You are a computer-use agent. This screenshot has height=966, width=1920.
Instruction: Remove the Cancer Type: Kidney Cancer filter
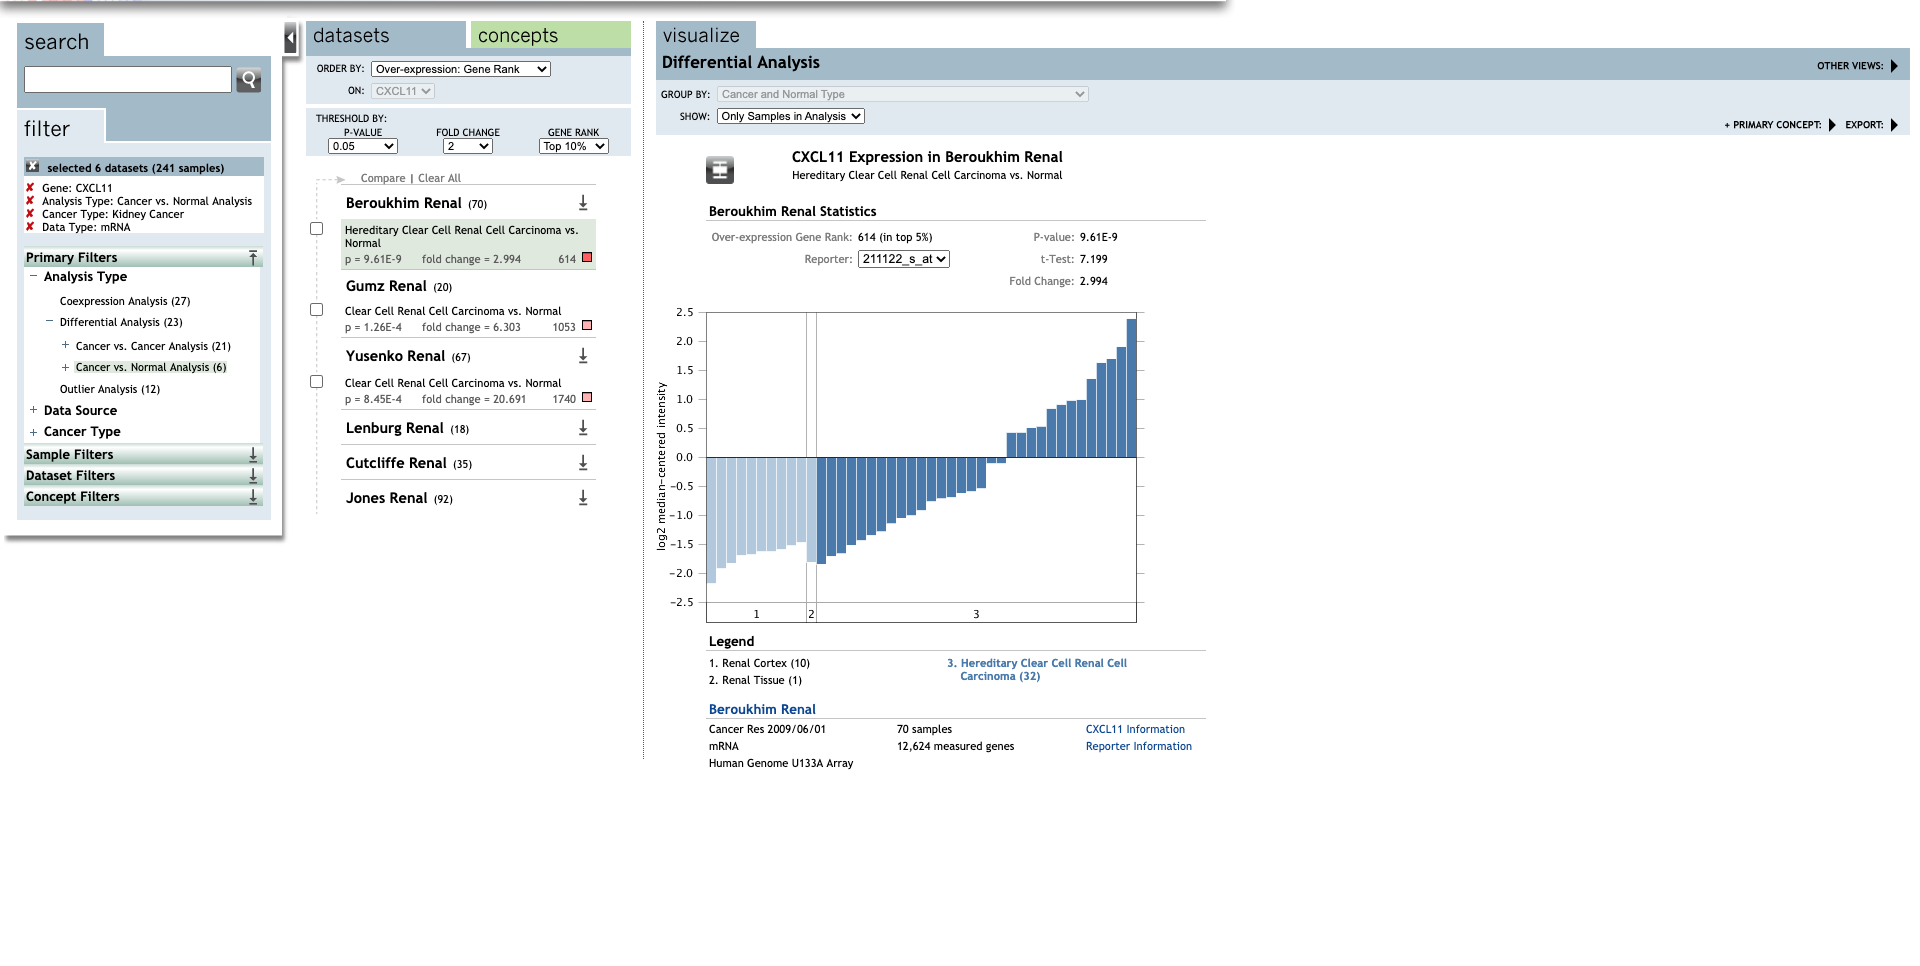[30, 214]
